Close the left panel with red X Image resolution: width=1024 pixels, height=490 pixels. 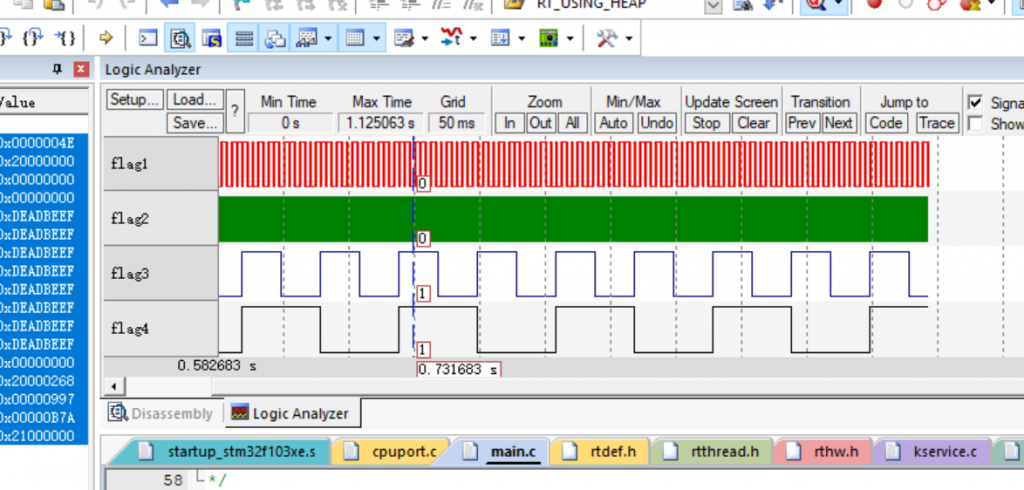pyautogui.click(x=81, y=69)
